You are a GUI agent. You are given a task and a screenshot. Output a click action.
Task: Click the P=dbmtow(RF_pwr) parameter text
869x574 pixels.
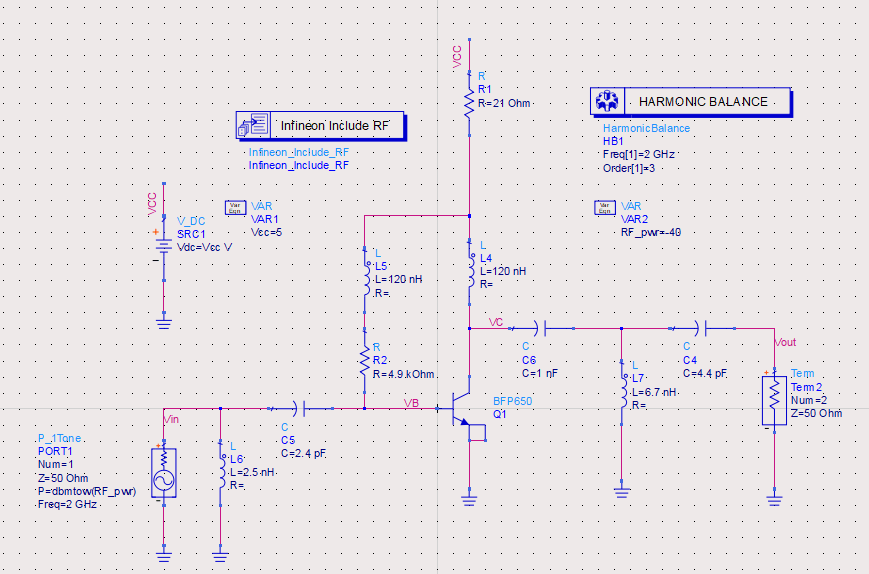tap(86, 491)
